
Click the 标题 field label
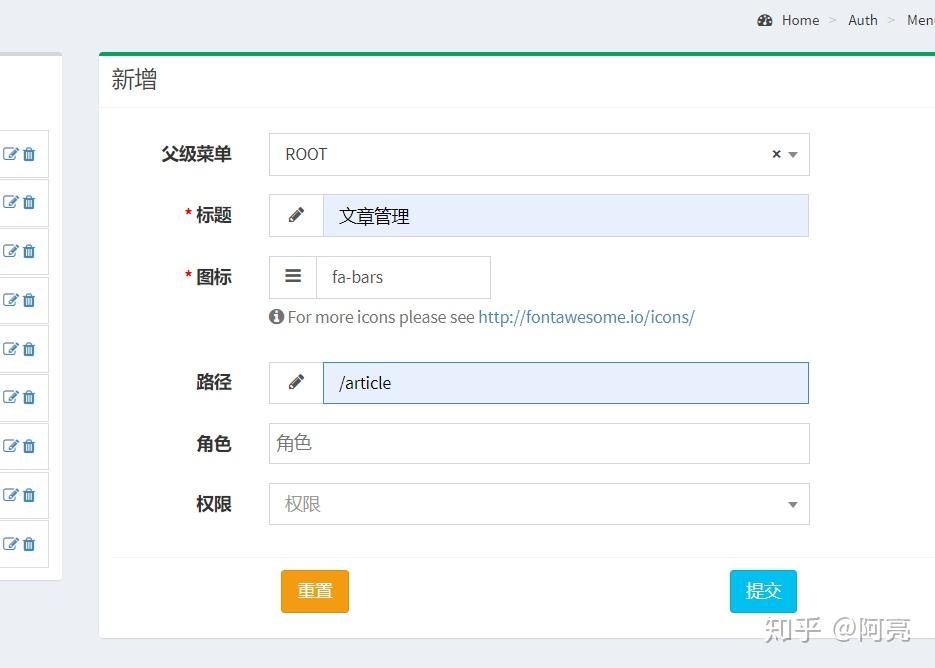point(213,215)
